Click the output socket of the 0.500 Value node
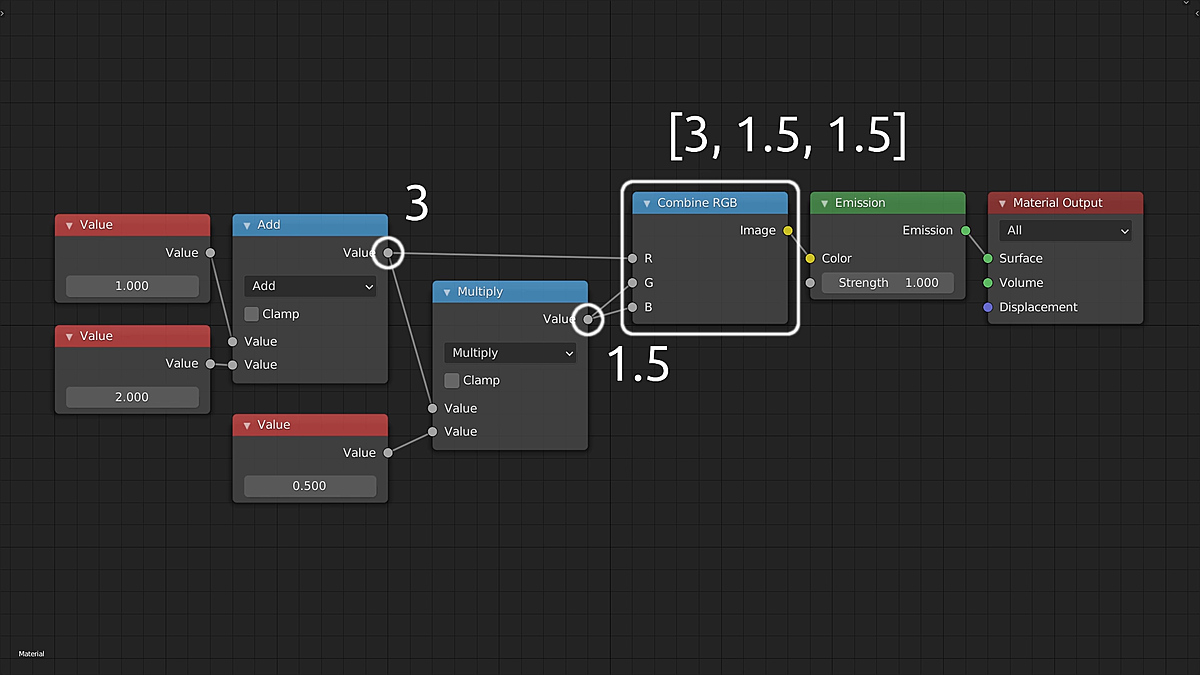 click(x=388, y=453)
